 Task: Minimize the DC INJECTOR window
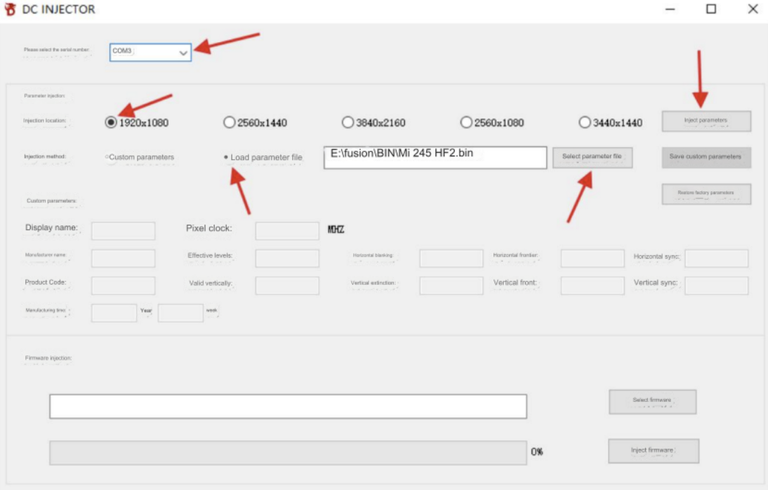pyautogui.click(x=670, y=9)
